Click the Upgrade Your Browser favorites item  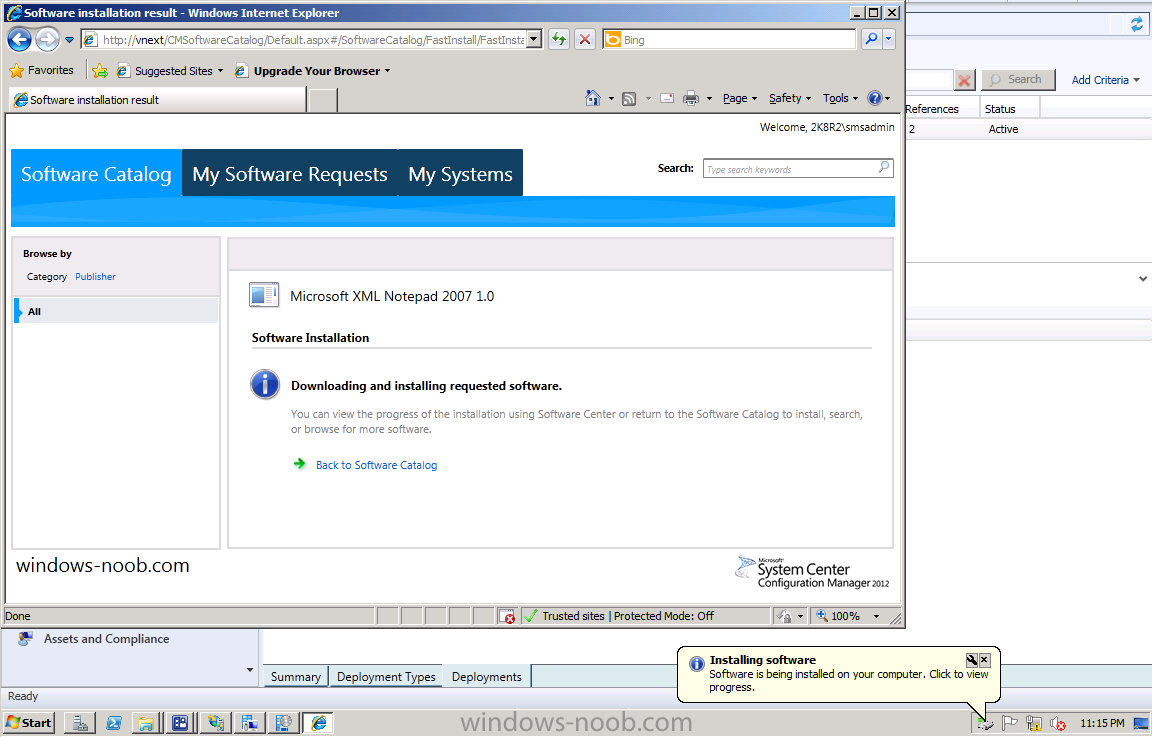(x=312, y=71)
